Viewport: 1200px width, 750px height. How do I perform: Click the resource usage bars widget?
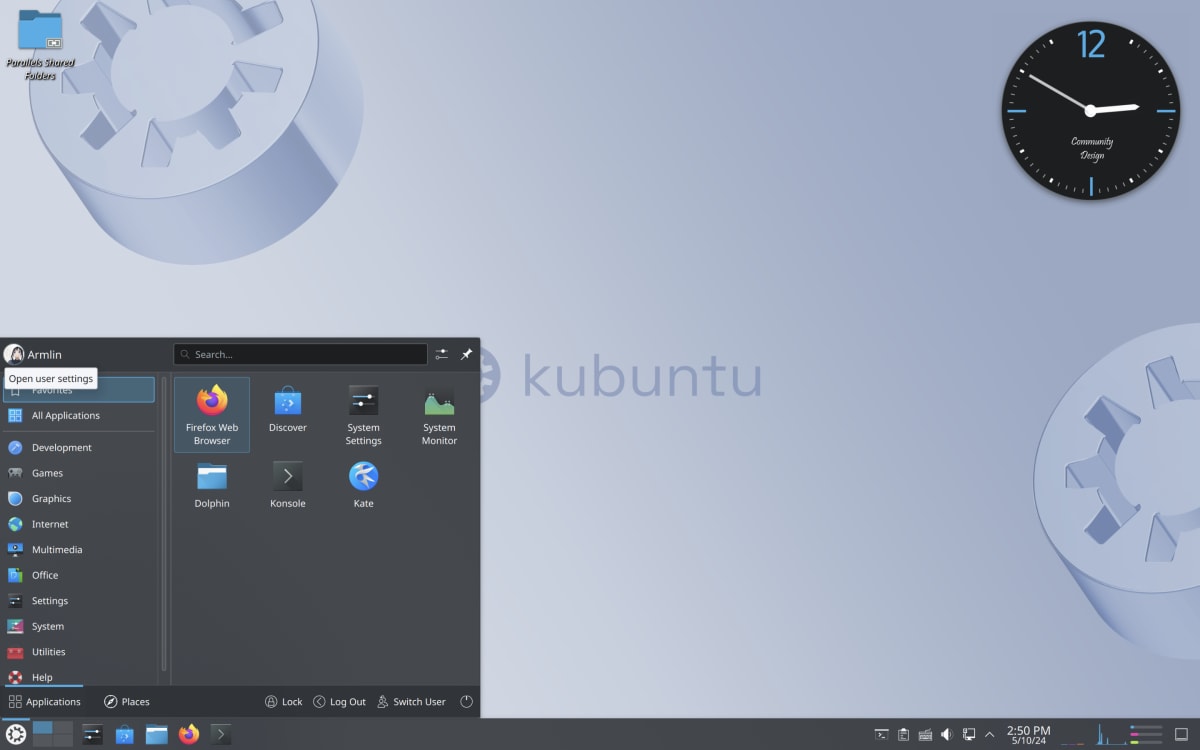1146,735
